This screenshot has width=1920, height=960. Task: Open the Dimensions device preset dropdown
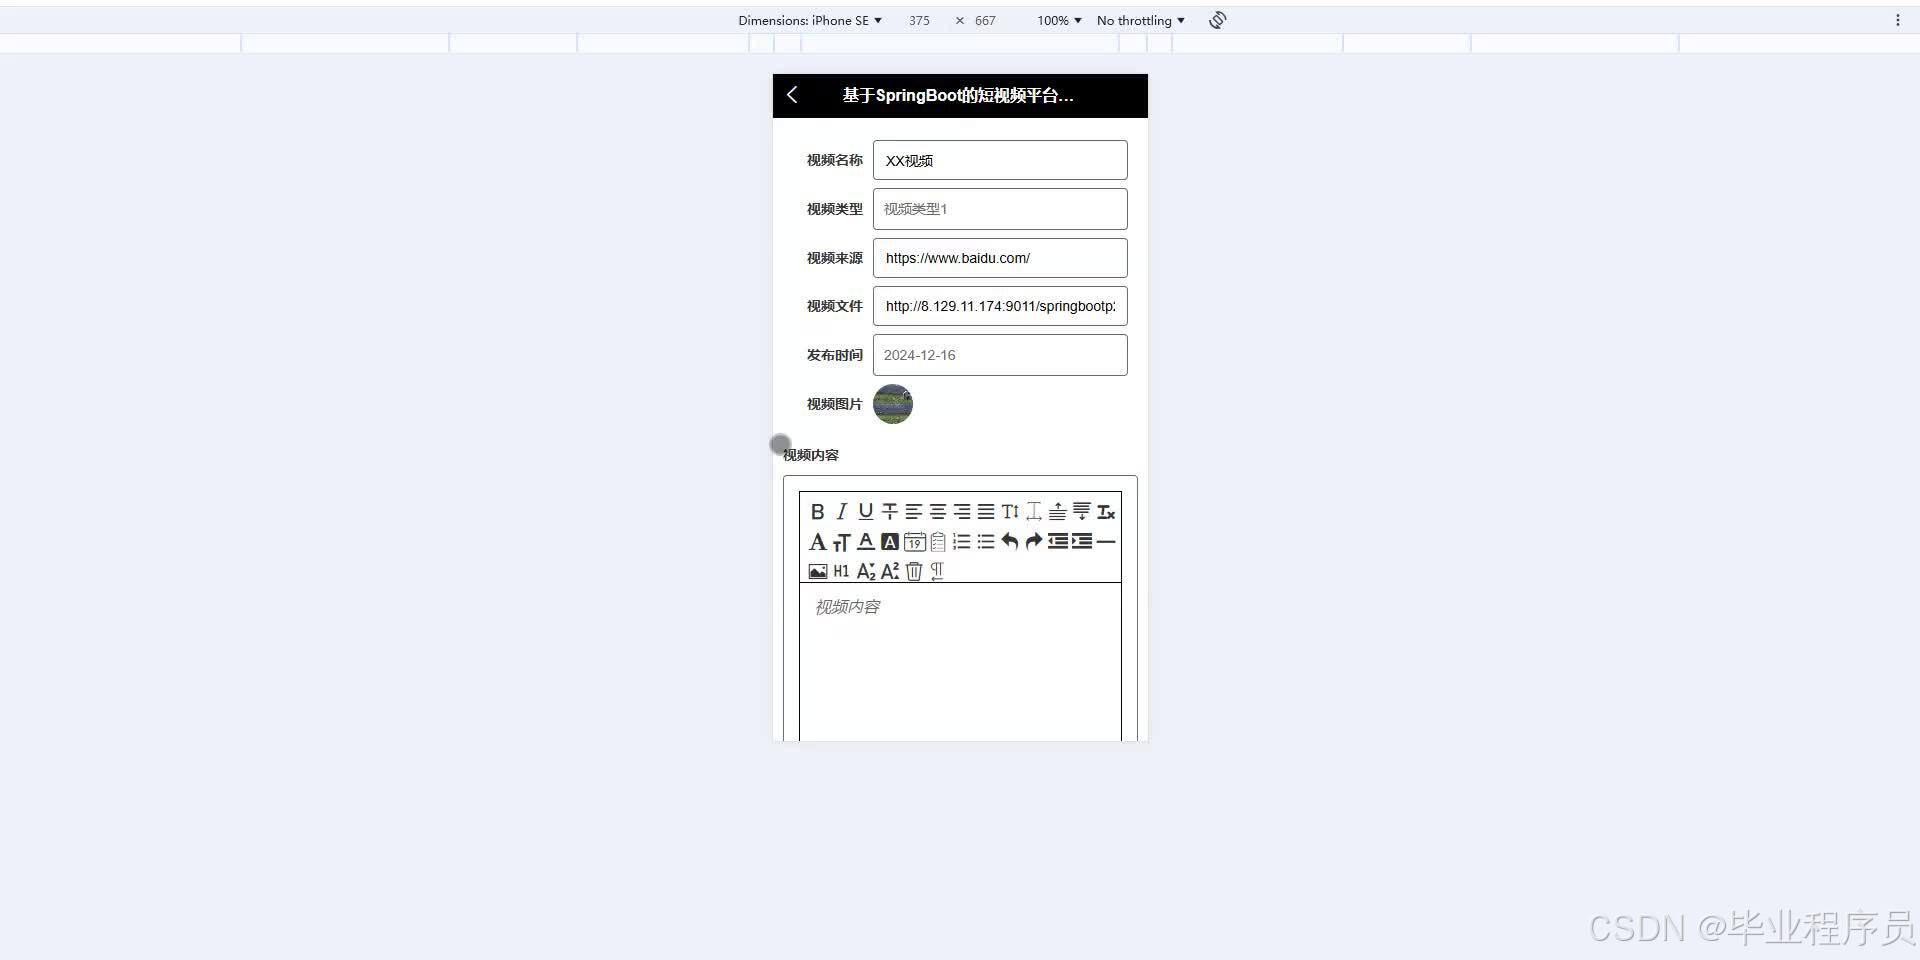(x=810, y=20)
